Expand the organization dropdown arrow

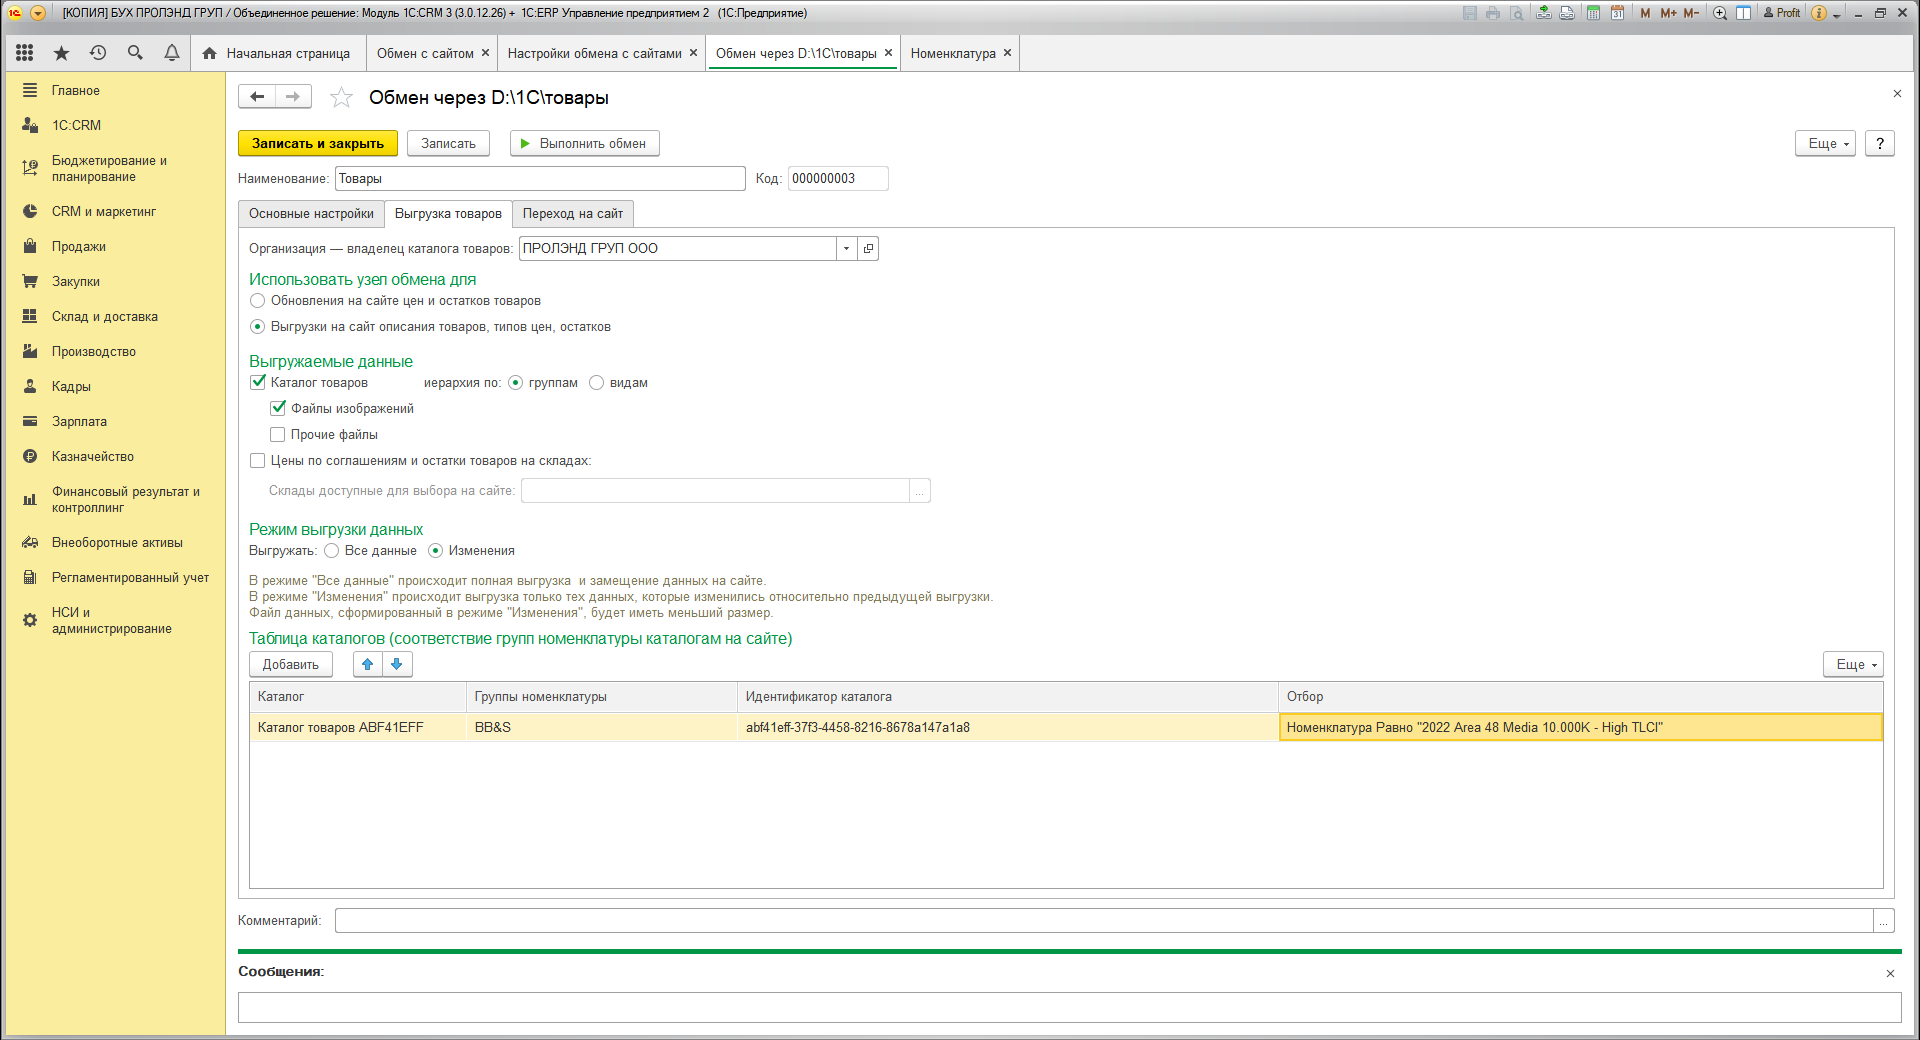coord(847,249)
